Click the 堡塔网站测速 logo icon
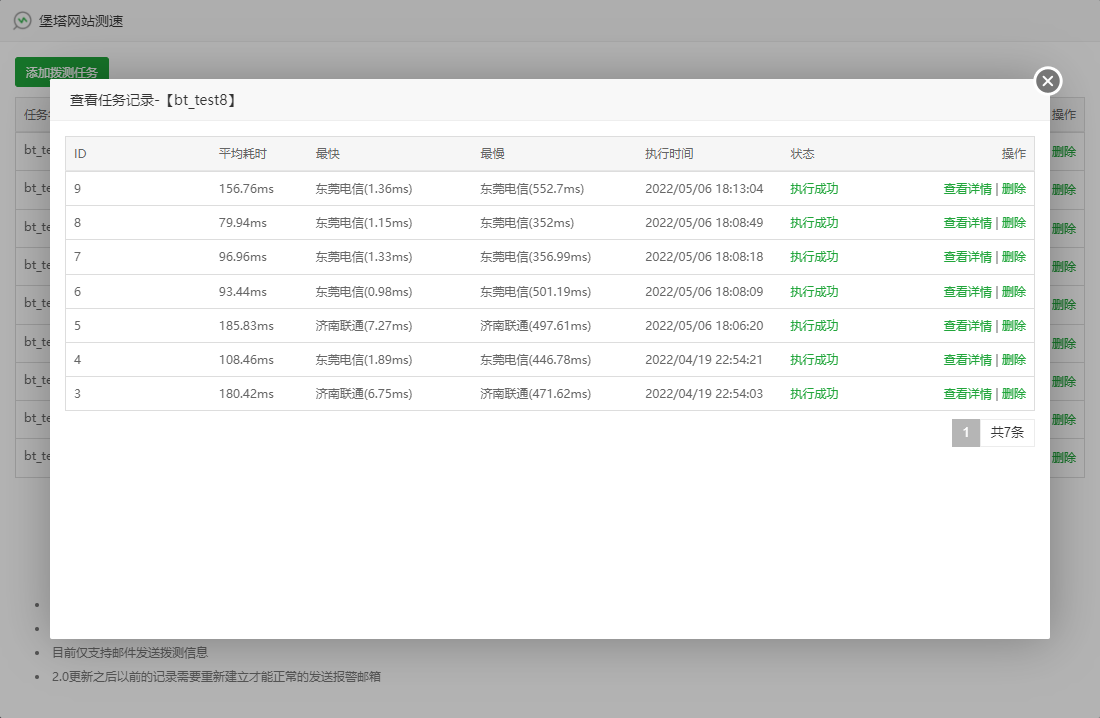1100x718 pixels. tap(22, 21)
